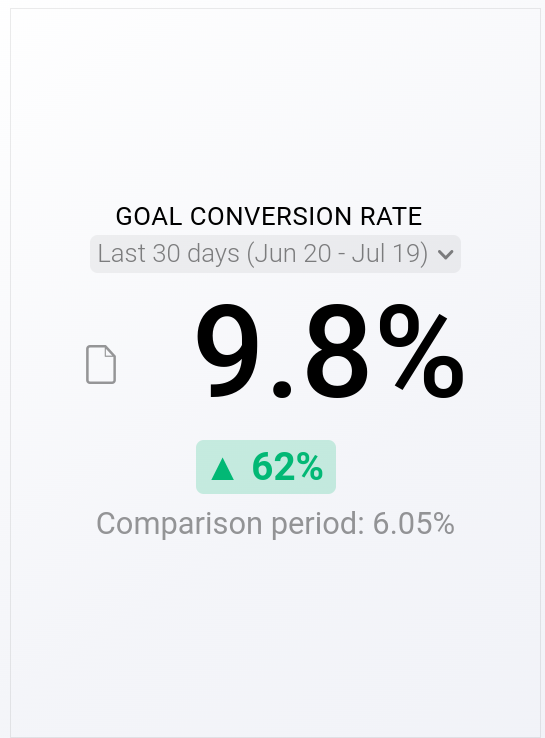
Task: Click the word 'Comparison' below the badge
Action: 179,524
